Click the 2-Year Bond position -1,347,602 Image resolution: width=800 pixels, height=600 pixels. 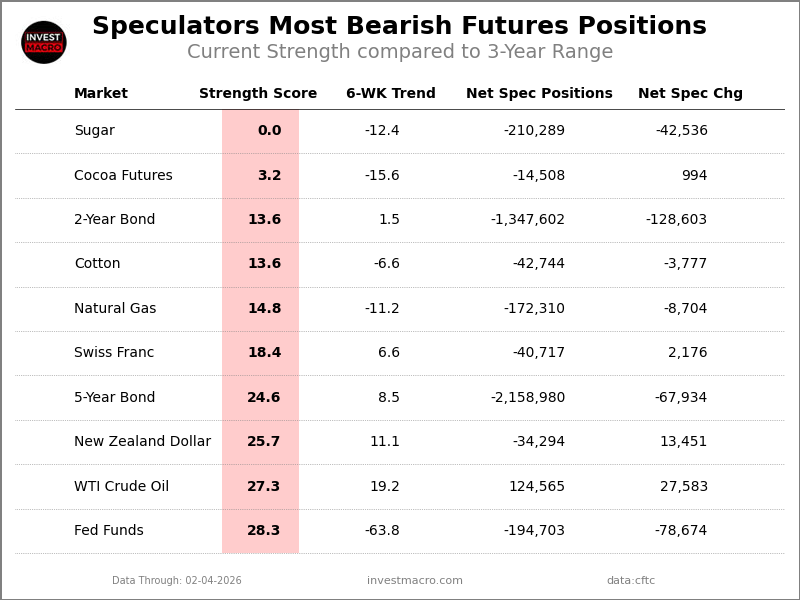[527, 220]
